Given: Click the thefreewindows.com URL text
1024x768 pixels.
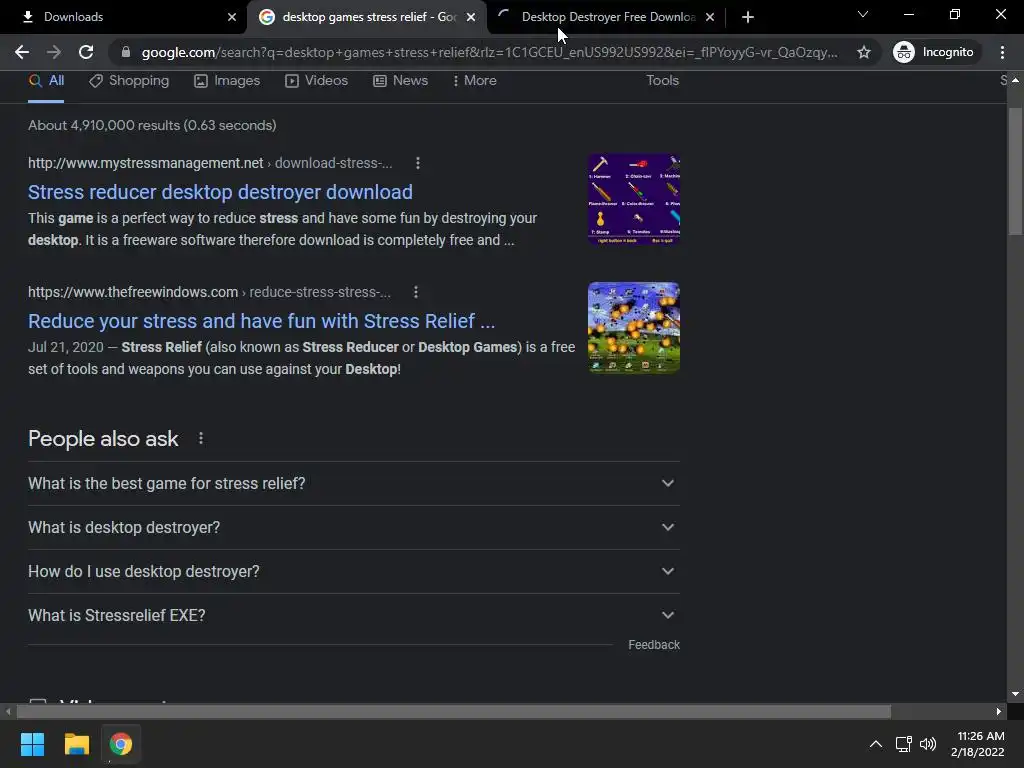Looking at the screenshot, I should point(209,293).
